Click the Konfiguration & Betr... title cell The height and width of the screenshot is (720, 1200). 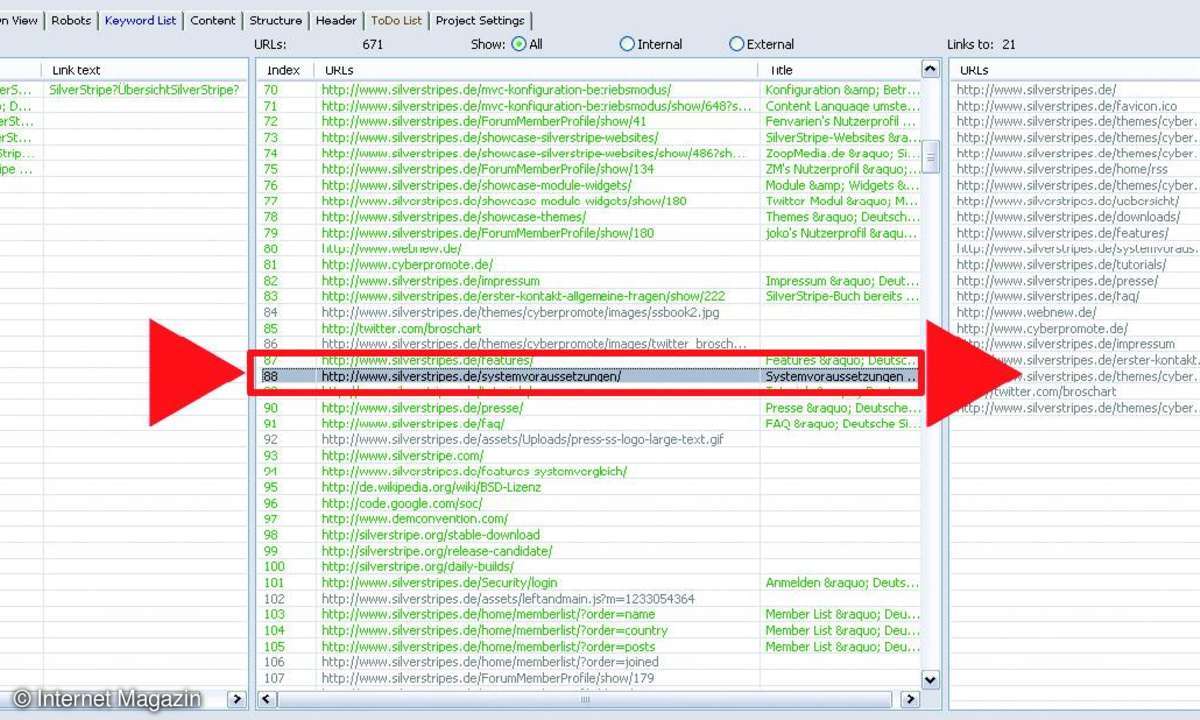point(842,89)
